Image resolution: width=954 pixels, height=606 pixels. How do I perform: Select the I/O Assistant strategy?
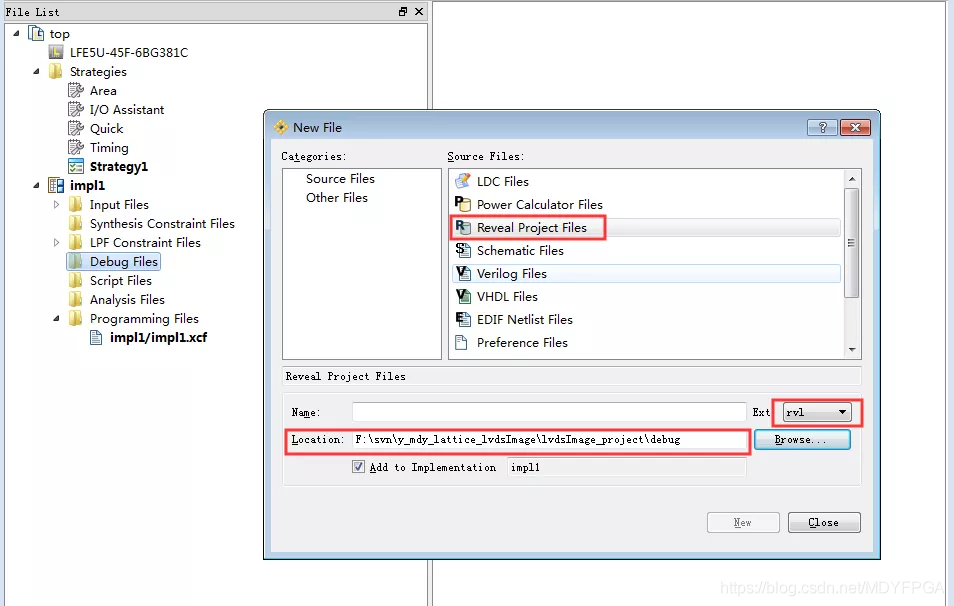127,110
